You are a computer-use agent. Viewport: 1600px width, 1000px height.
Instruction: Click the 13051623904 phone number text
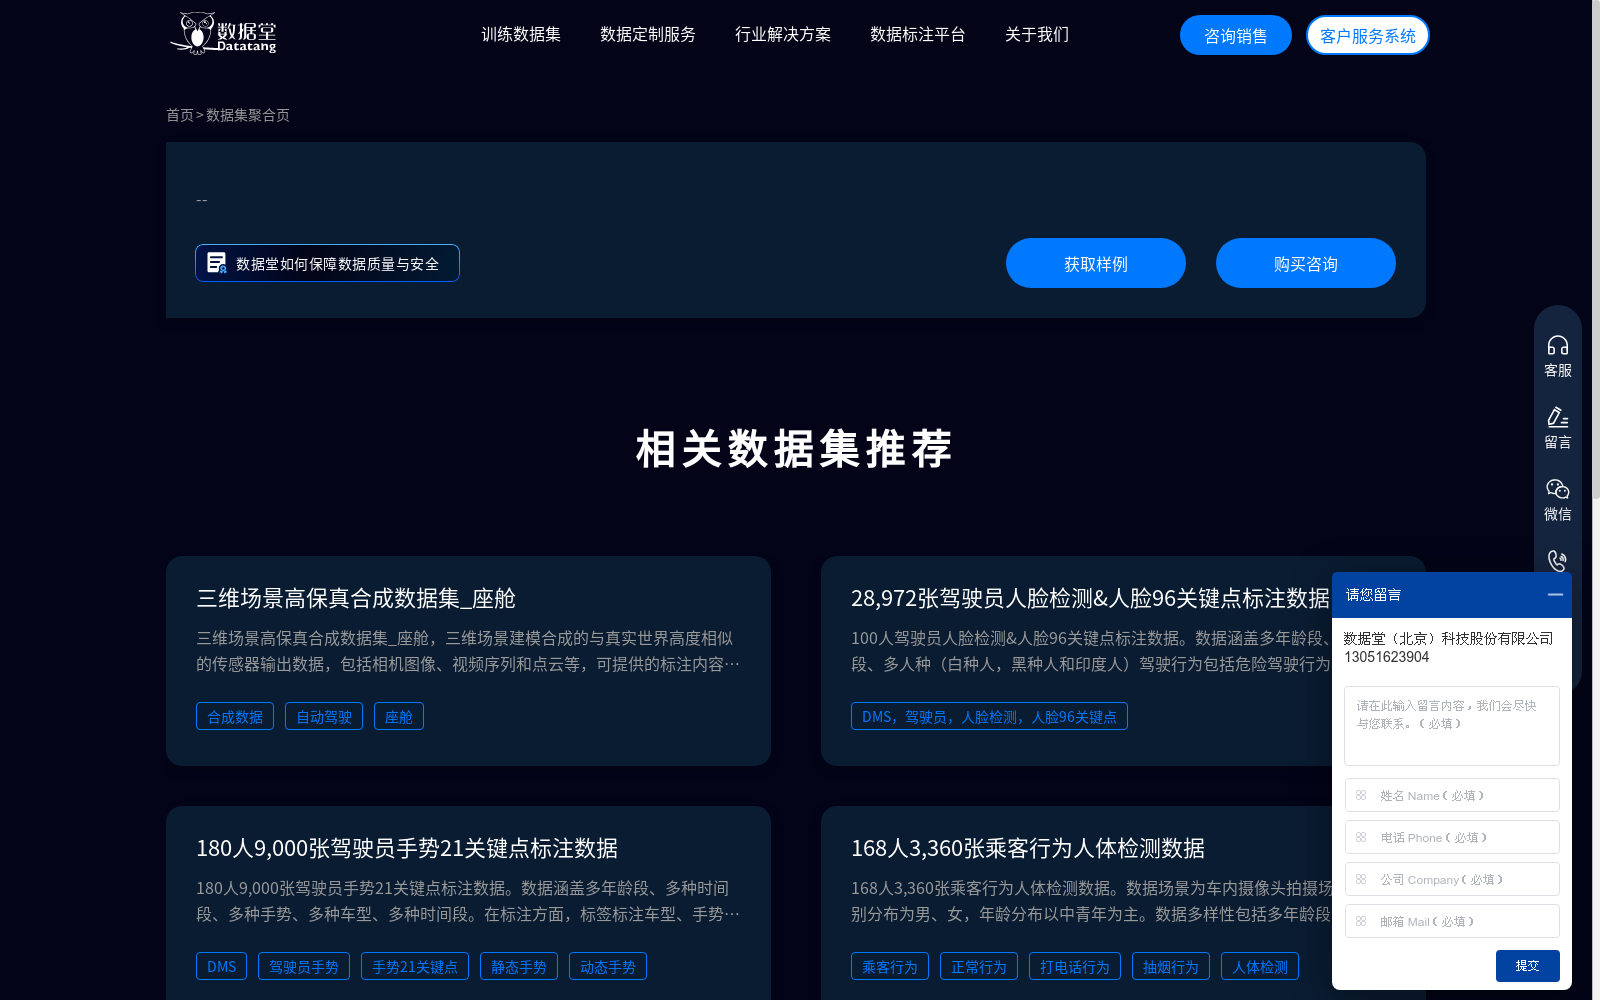tap(1387, 657)
